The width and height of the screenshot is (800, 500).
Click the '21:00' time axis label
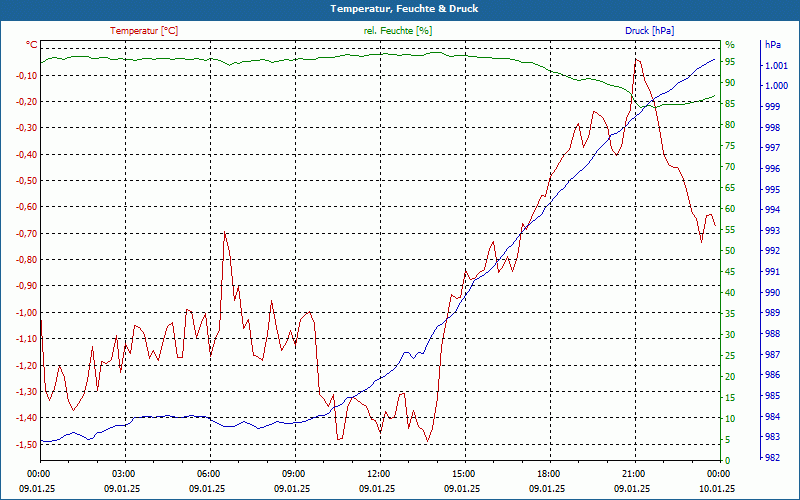tap(635, 473)
